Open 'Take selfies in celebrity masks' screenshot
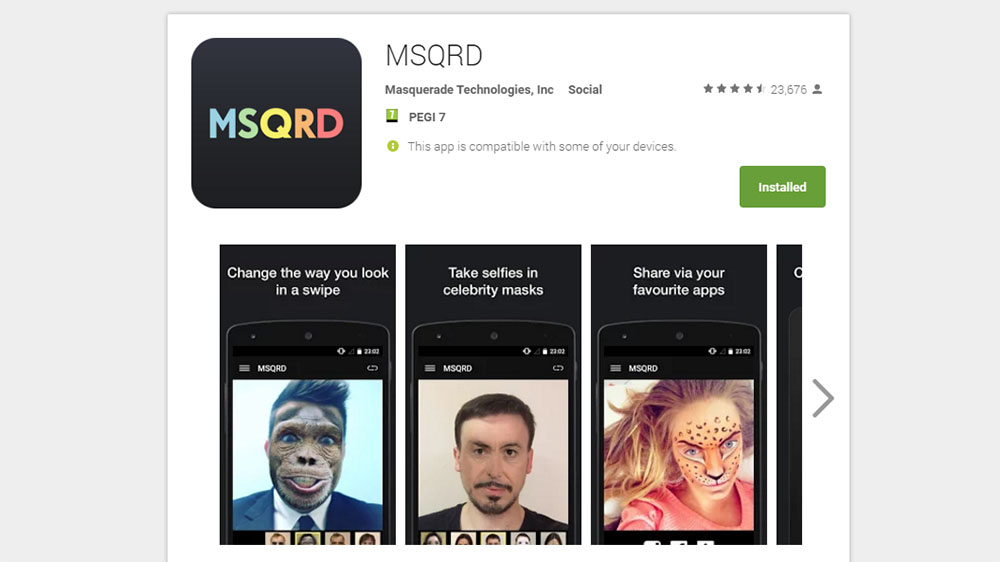The width and height of the screenshot is (1000, 562). [x=493, y=394]
